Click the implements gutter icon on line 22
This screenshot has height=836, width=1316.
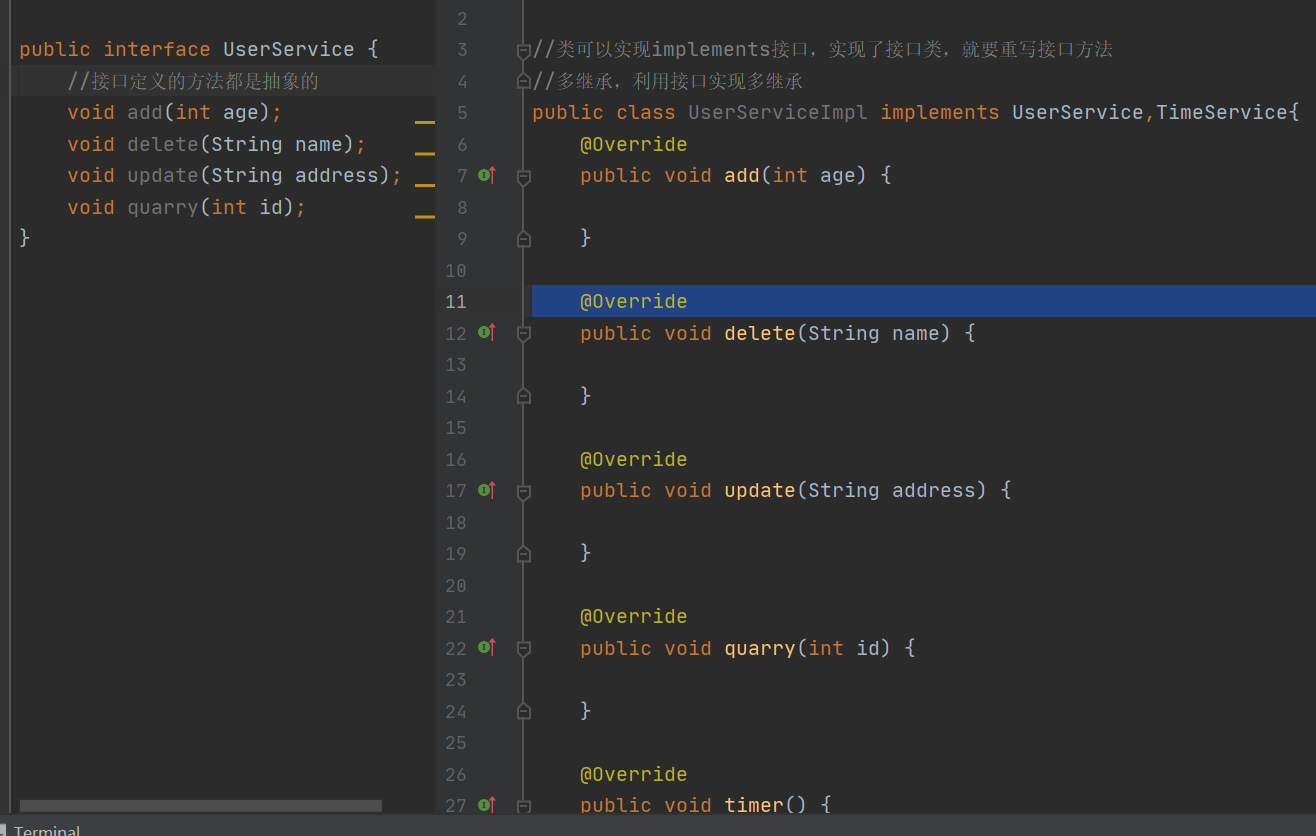pos(487,647)
